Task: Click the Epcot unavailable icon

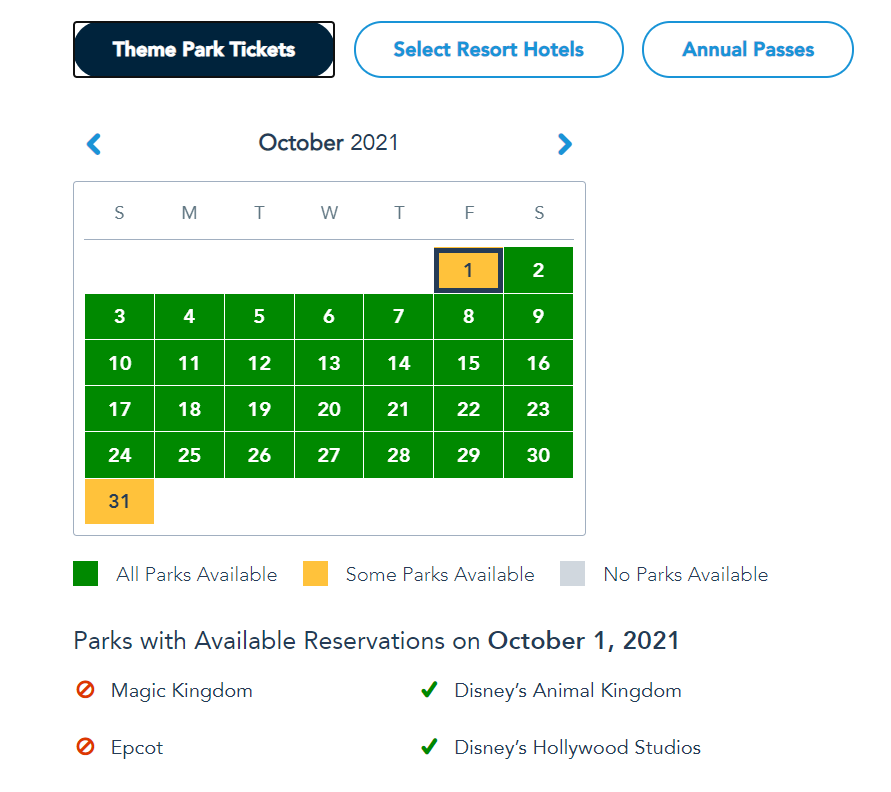Action: (x=85, y=747)
